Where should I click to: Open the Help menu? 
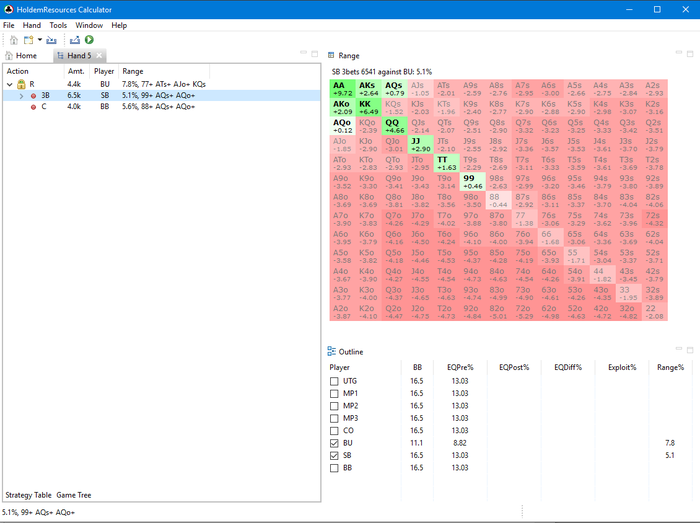tap(119, 25)
